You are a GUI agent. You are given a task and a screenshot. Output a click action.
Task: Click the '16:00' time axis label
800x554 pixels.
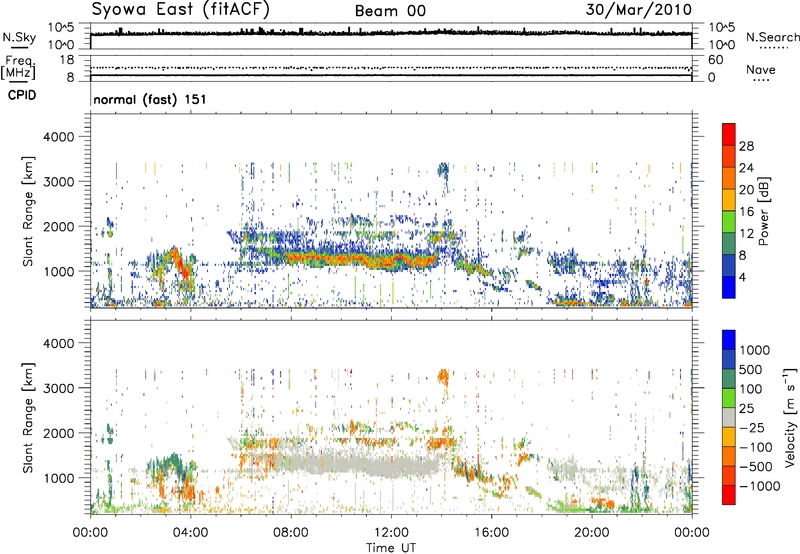pos(491,533)
